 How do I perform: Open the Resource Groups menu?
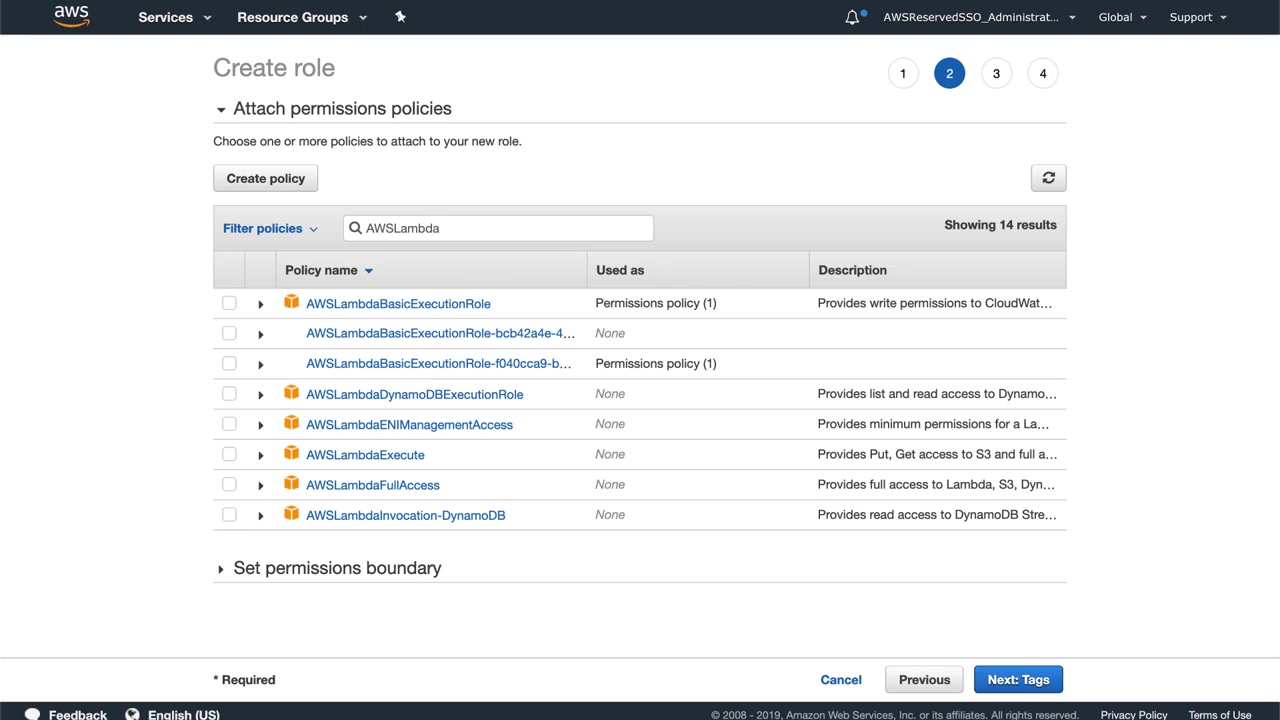point(301,17)
